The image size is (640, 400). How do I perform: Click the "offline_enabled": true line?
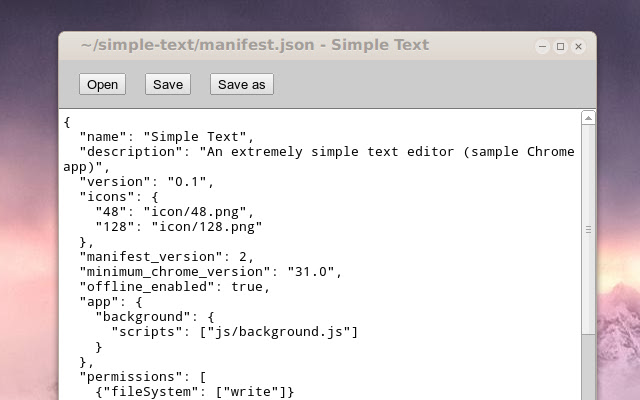coord(174,287)
